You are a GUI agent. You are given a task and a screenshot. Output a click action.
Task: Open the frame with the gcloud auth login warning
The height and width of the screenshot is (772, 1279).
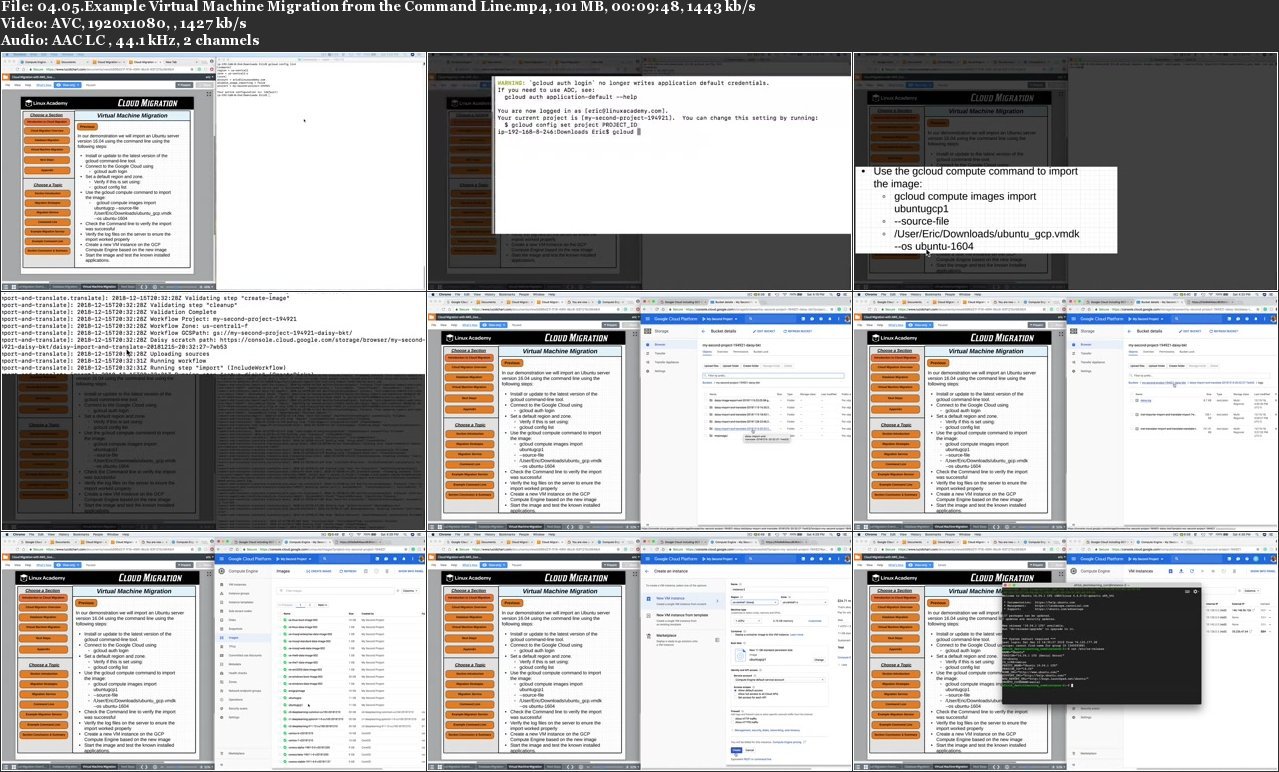[640, 172]
